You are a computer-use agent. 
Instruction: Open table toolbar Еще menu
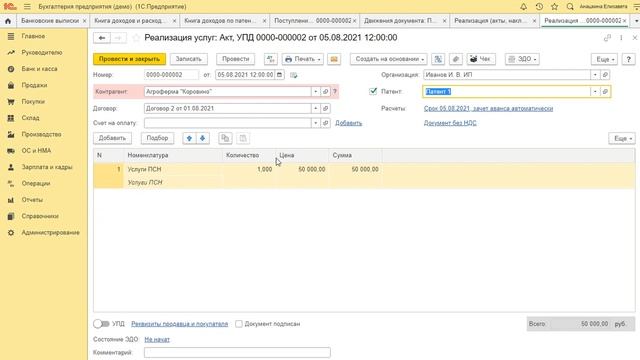[x=622, y=138]
